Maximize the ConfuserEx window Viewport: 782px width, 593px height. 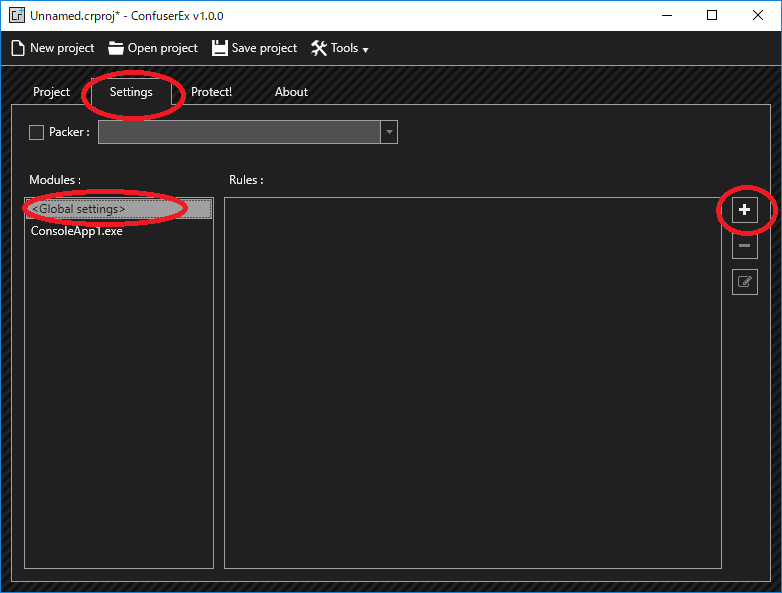712,15
